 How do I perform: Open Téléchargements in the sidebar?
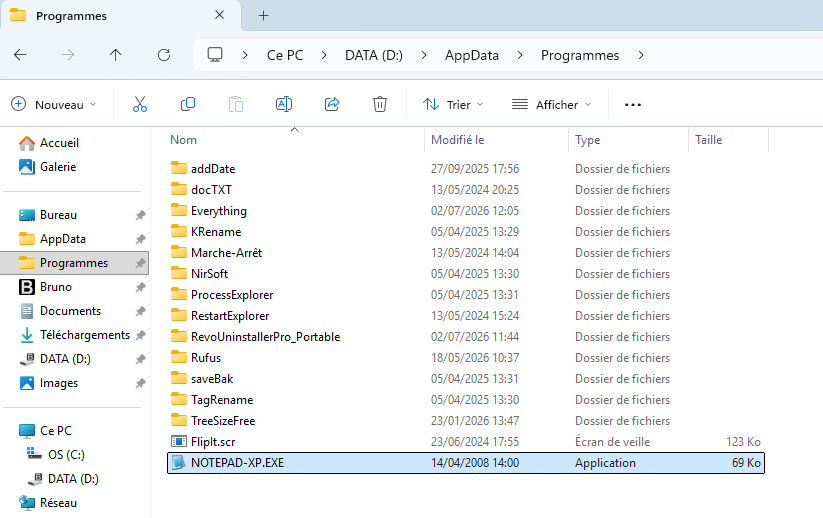[x=85, y=335]
